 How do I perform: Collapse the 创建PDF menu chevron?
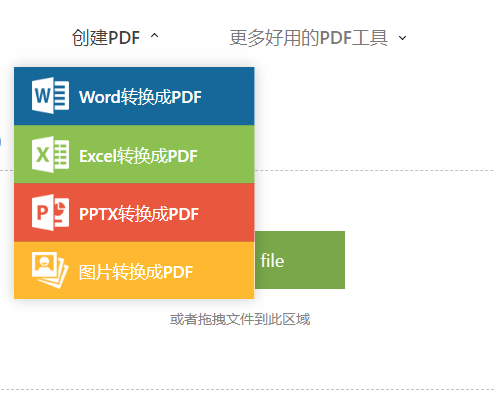point(154,36)
